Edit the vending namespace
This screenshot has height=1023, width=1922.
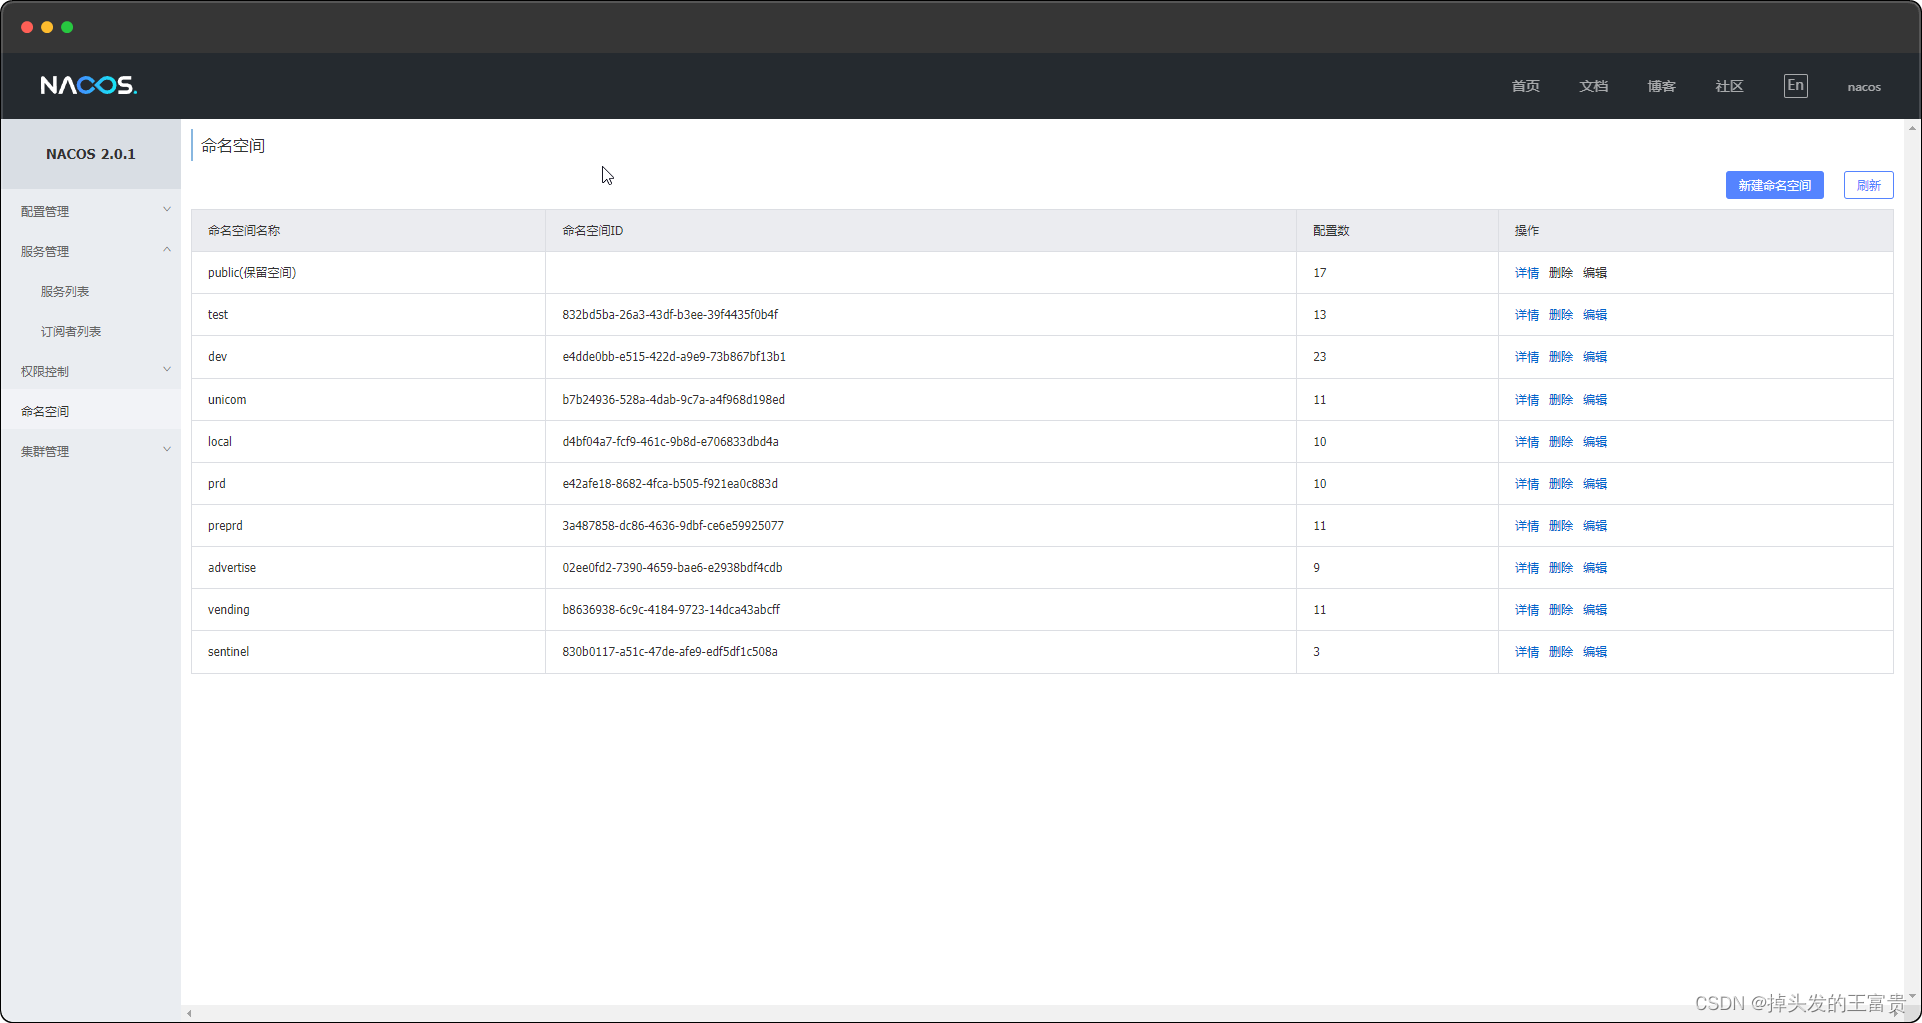point(1594,610)
